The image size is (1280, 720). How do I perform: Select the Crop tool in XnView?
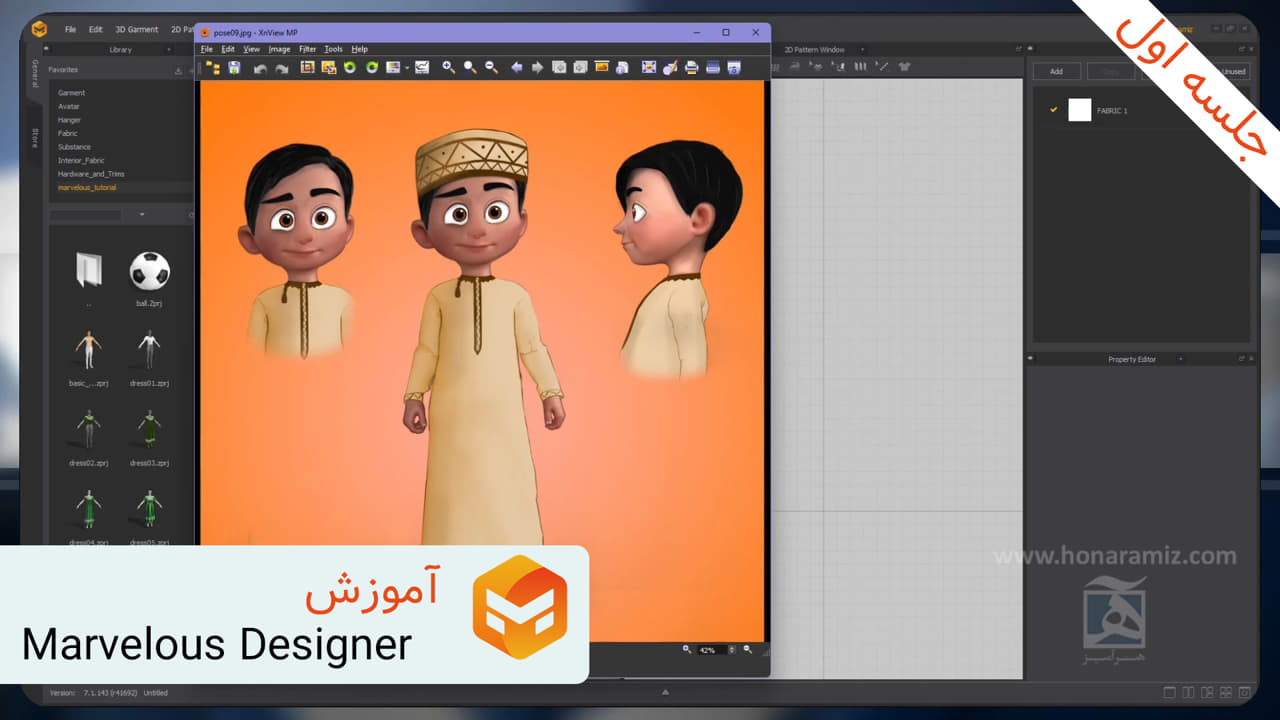pos(307,67)
